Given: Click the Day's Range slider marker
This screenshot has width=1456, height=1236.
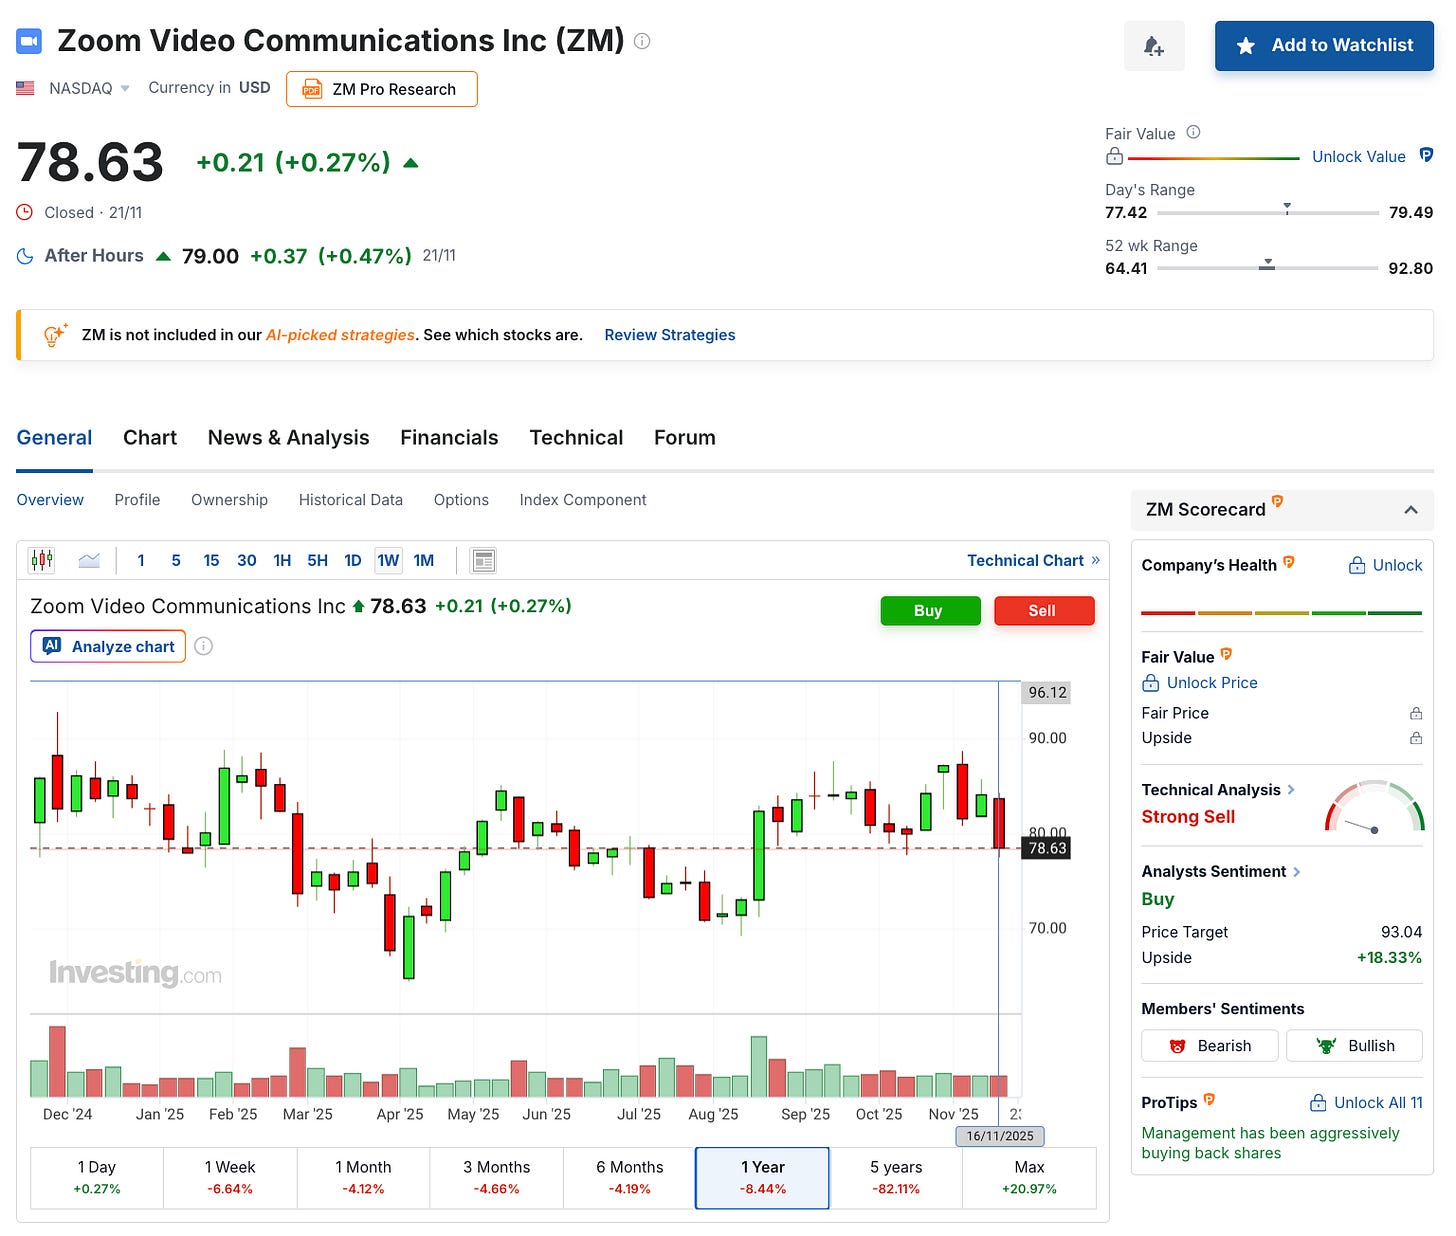Looking at the screenshot, I should tap(1287, 209).
